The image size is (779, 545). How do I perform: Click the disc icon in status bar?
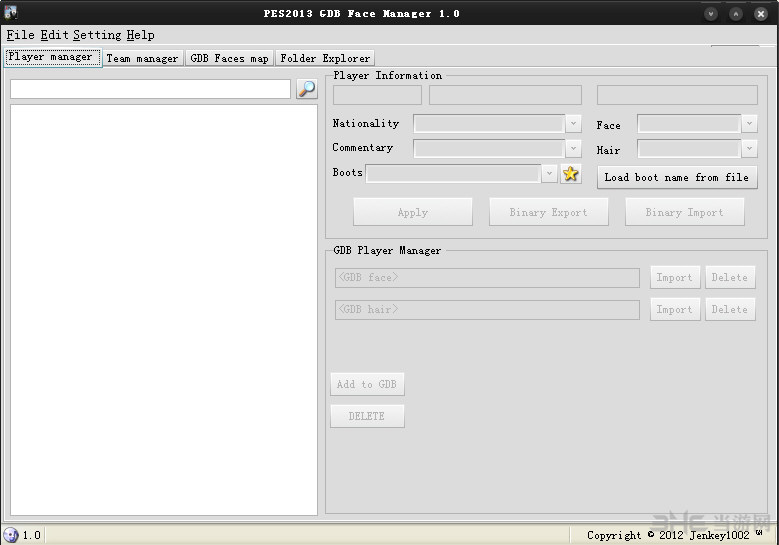(x=11, y=535)
